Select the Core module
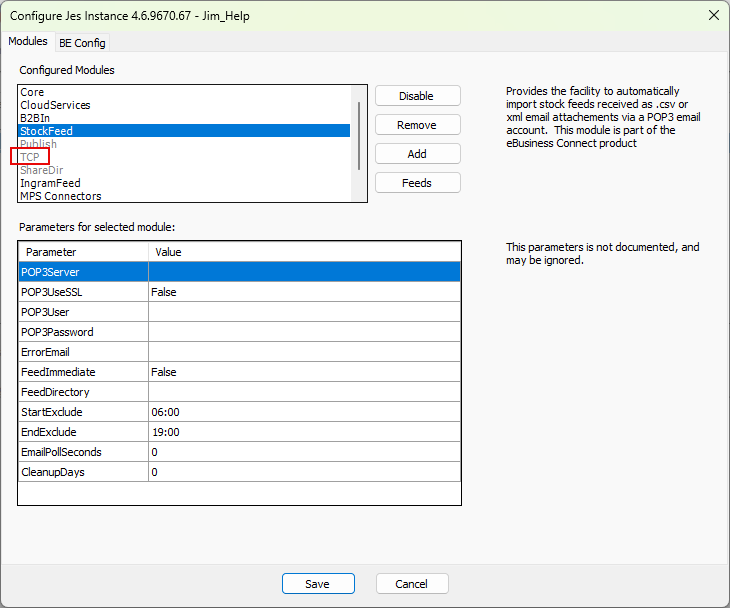Image resolution: width=730 pixels, height=608 pixels. [x=184, y=92]
